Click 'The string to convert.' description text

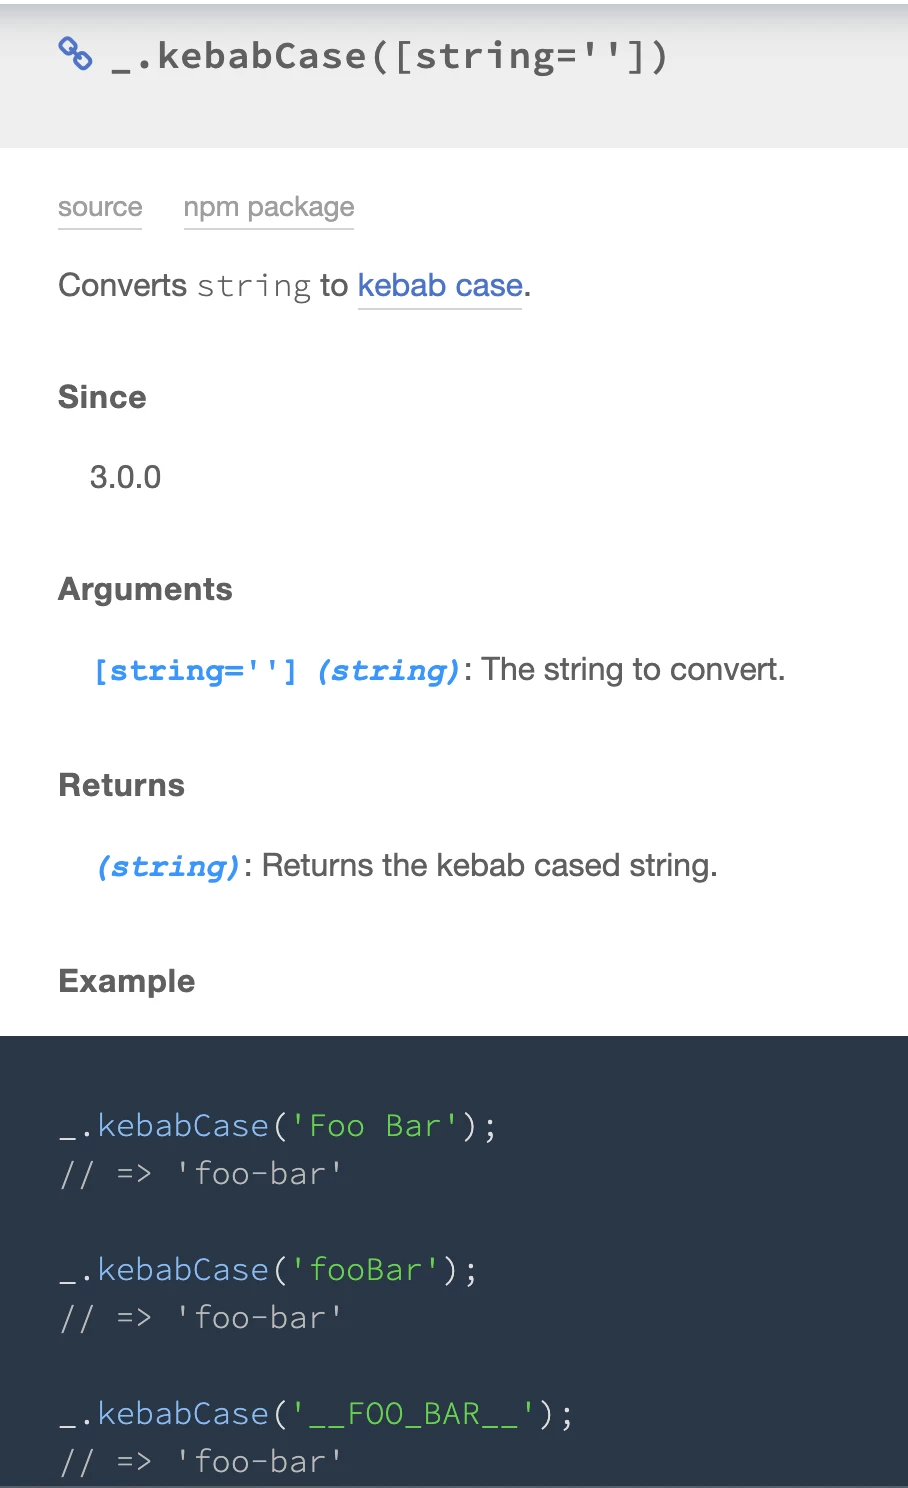(634, 669)
